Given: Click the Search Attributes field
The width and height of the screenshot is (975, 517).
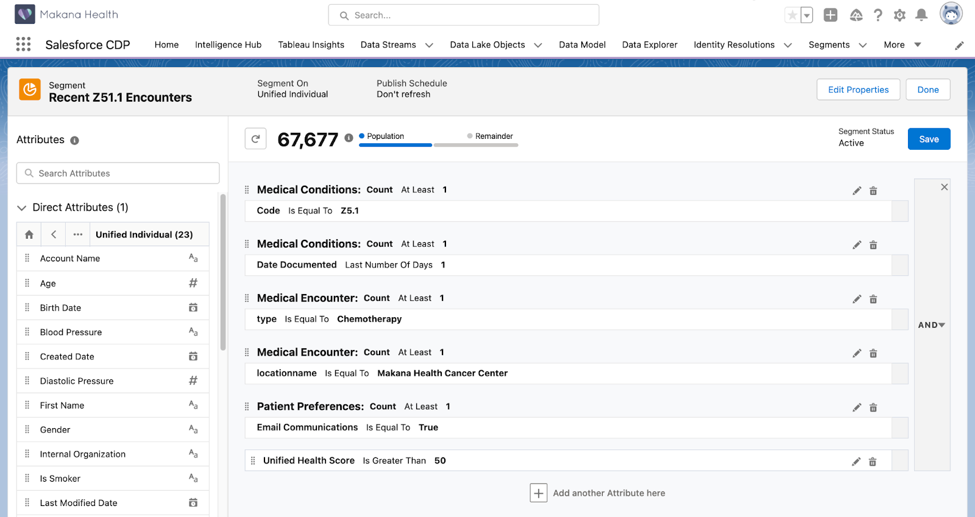Looking at the screenshot, I should 118,173.
